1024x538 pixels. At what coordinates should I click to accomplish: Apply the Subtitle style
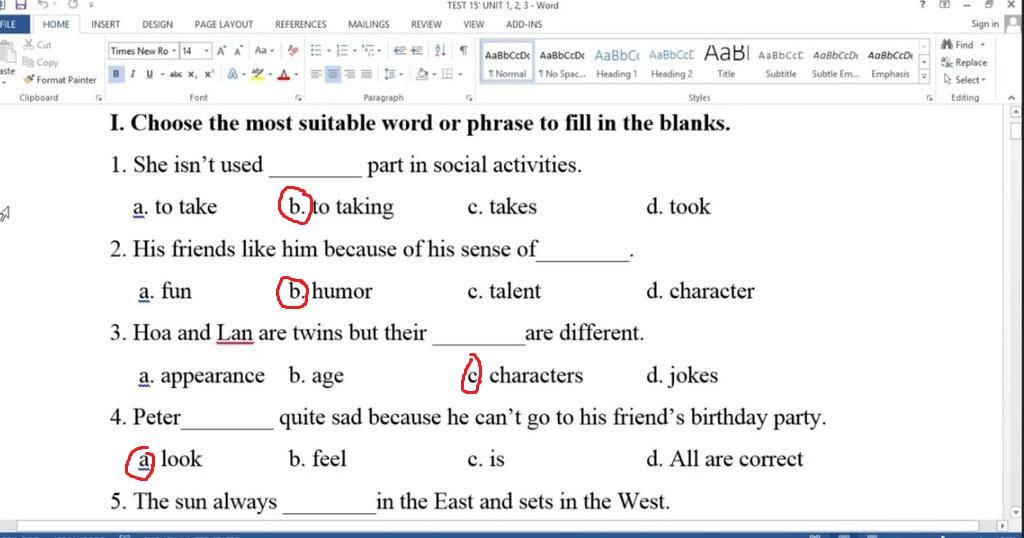[x=781, y=63]
